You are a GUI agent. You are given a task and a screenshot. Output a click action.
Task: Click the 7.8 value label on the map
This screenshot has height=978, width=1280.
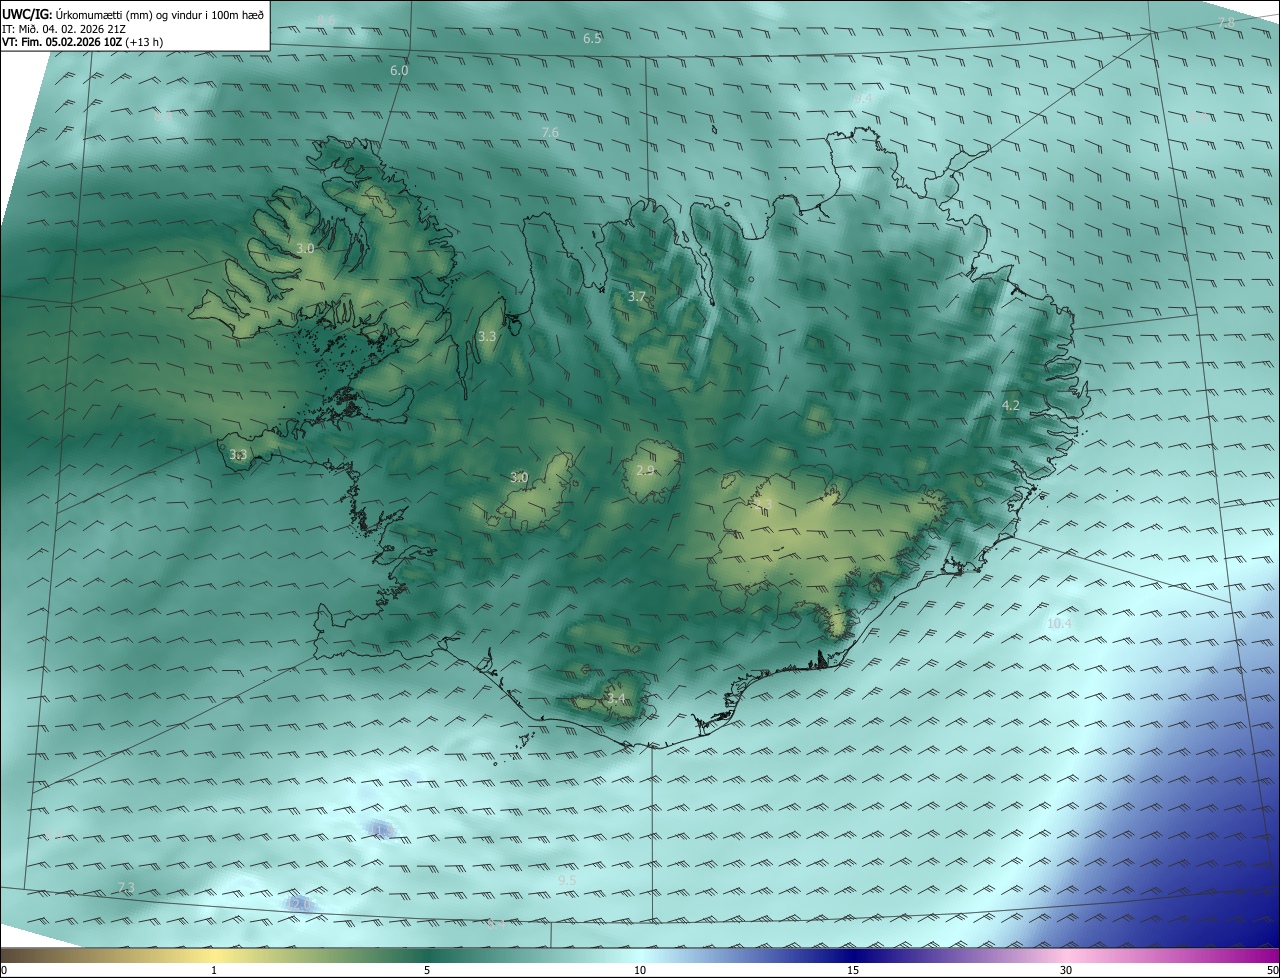pyautogui.click(x=1226, y=22)
